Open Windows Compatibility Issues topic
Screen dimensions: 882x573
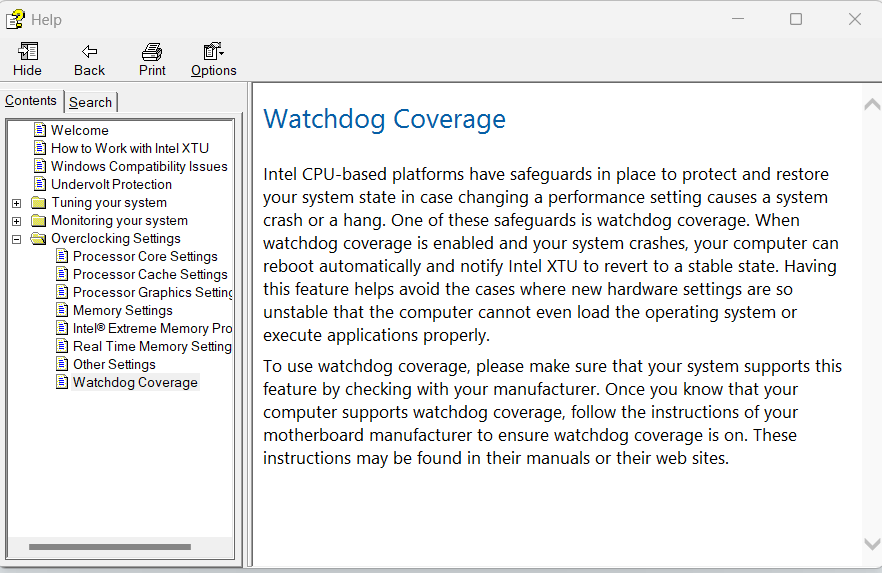tap(140, 166)
